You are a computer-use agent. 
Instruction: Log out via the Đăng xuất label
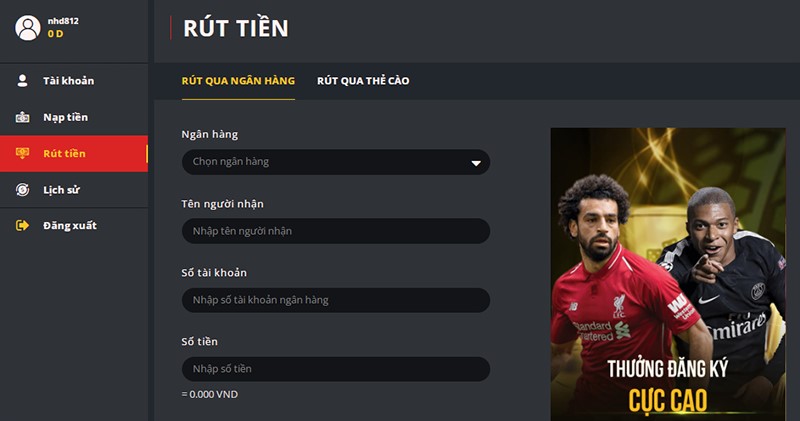(70, 226)
